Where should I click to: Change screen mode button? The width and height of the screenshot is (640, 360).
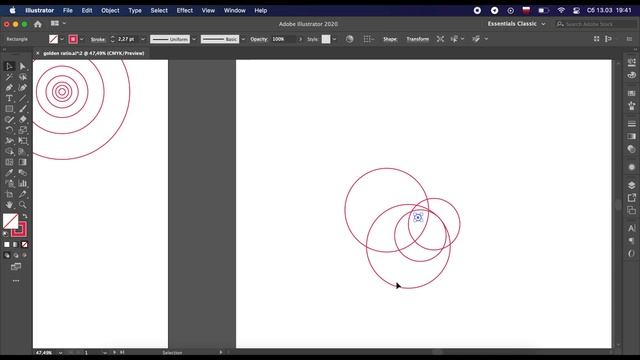coord(16,267)
